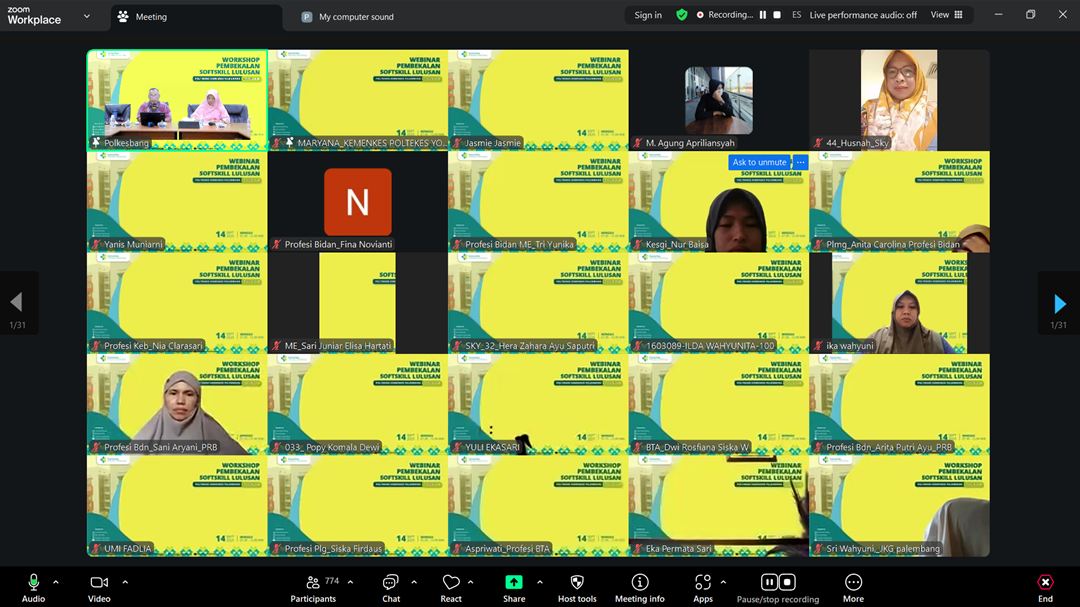Viewport: 1080px width, 607px height.
Task: Go to next gallery page with right arrow
Action: tap(1059, 303)
